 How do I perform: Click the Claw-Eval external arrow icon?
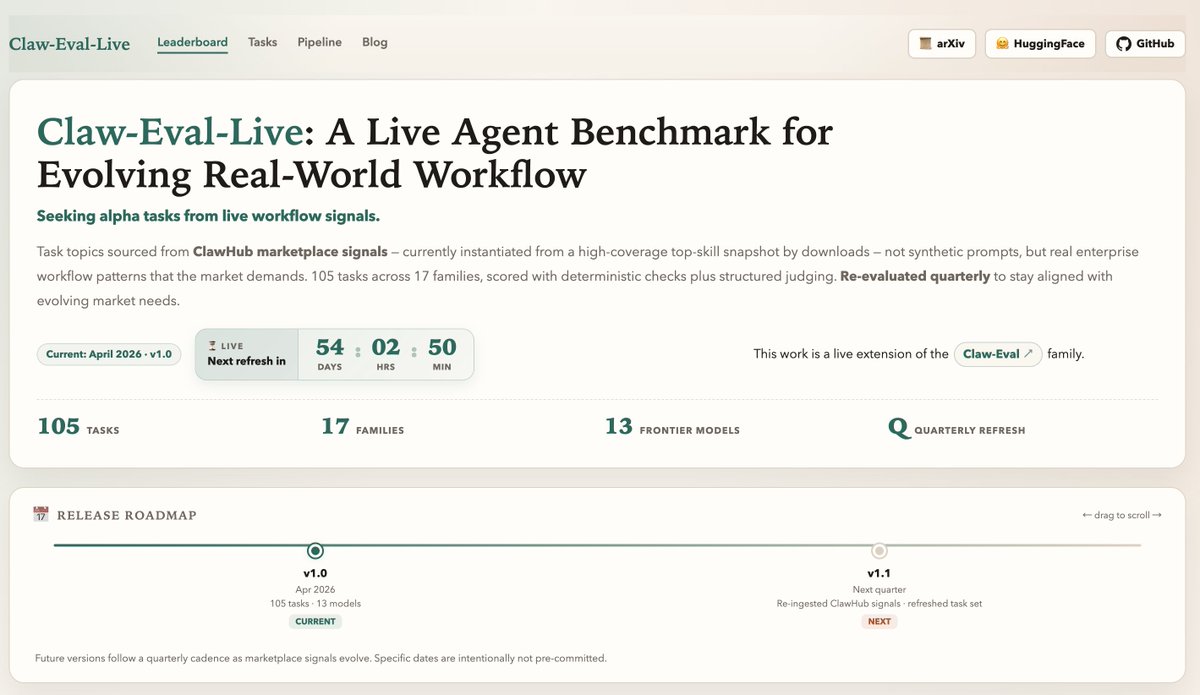(1028, 354)
